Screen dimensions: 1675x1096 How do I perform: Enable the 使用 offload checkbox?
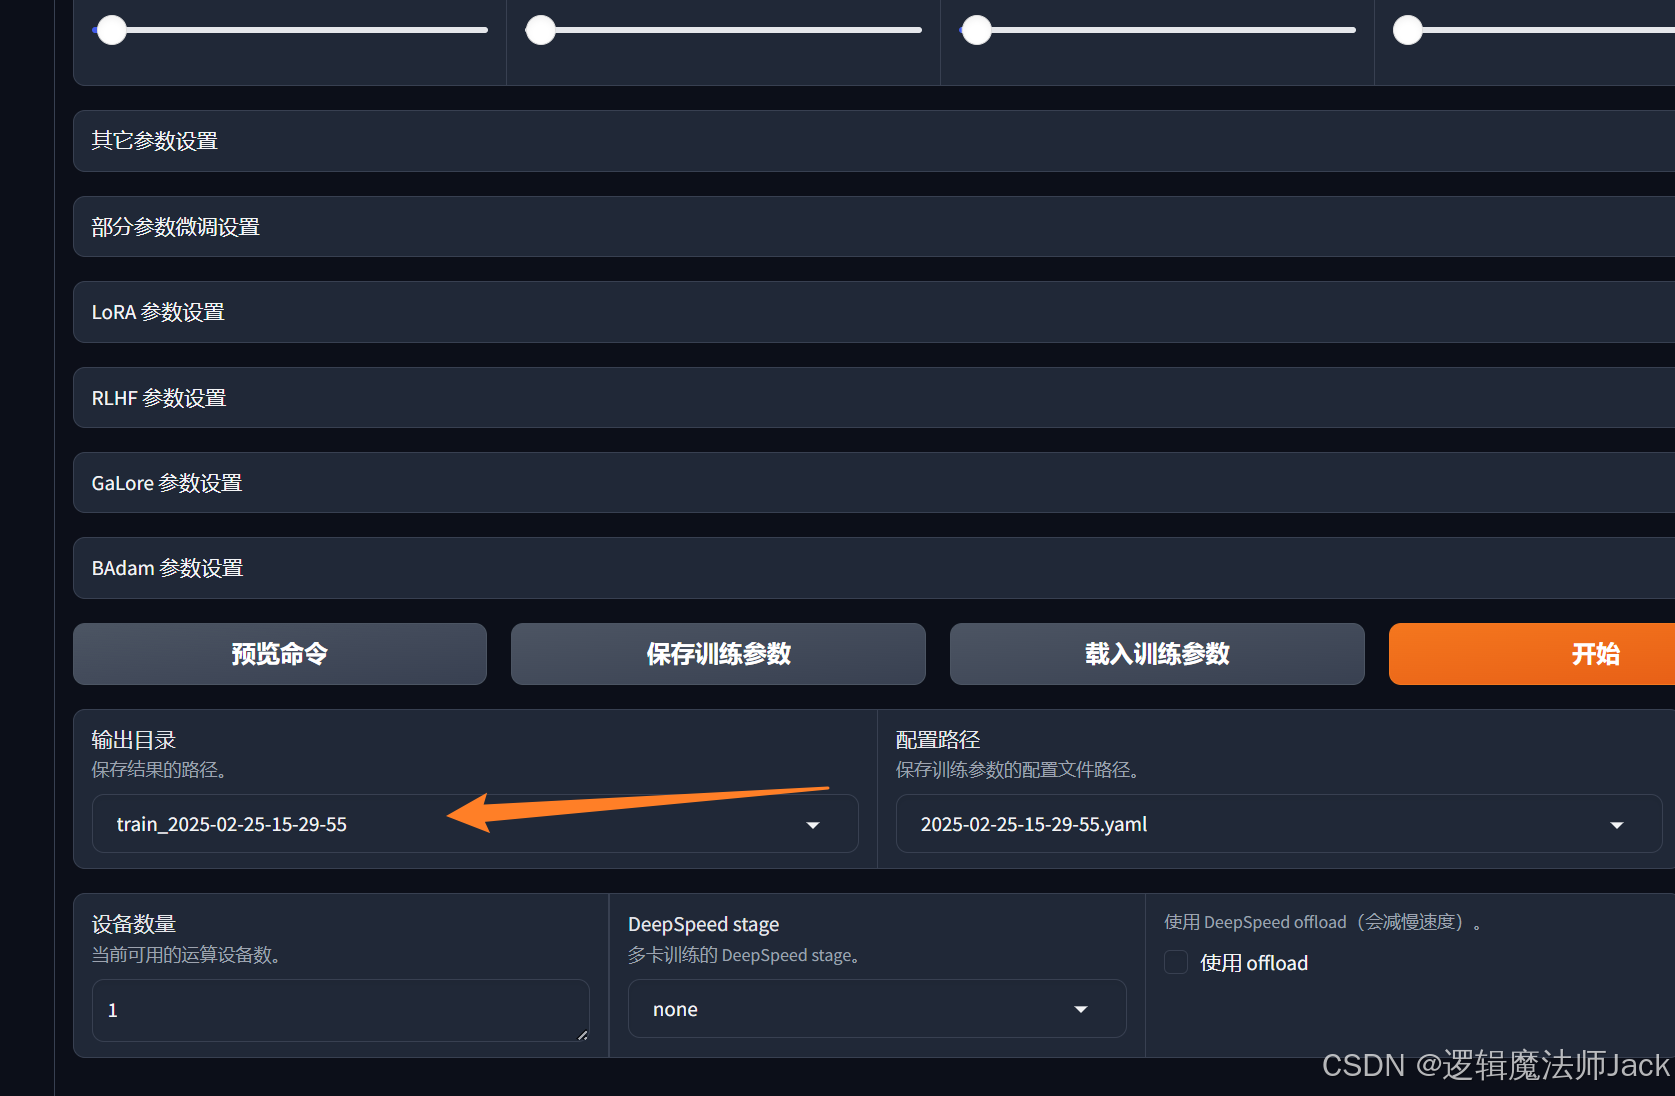click(x=1176, y=963)
